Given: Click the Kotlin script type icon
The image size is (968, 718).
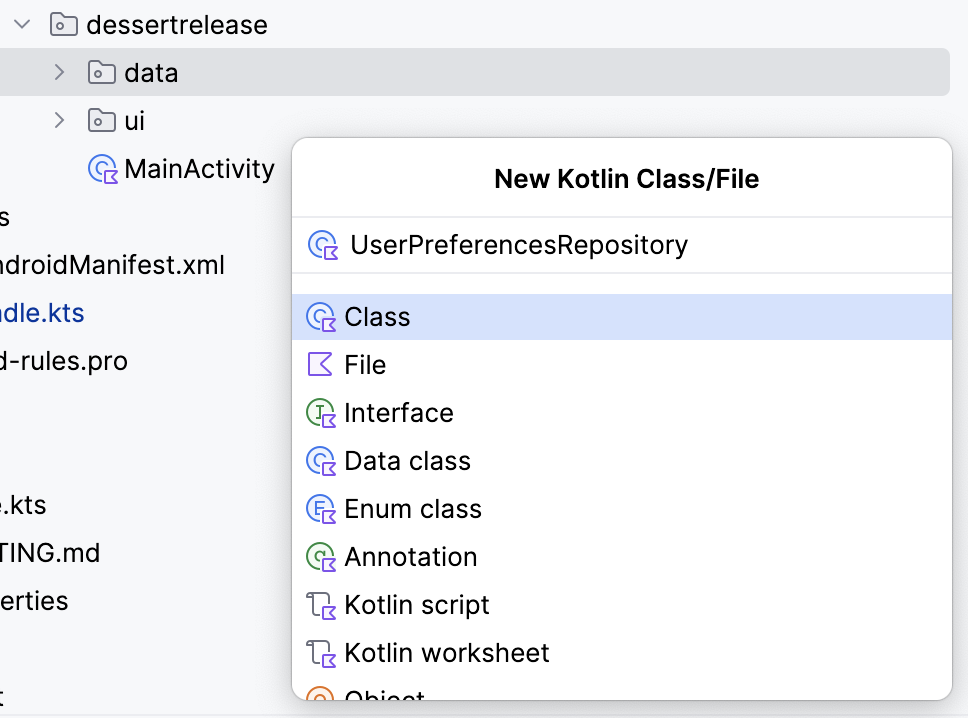Looking at the screenshot, I should click(320, 605).
